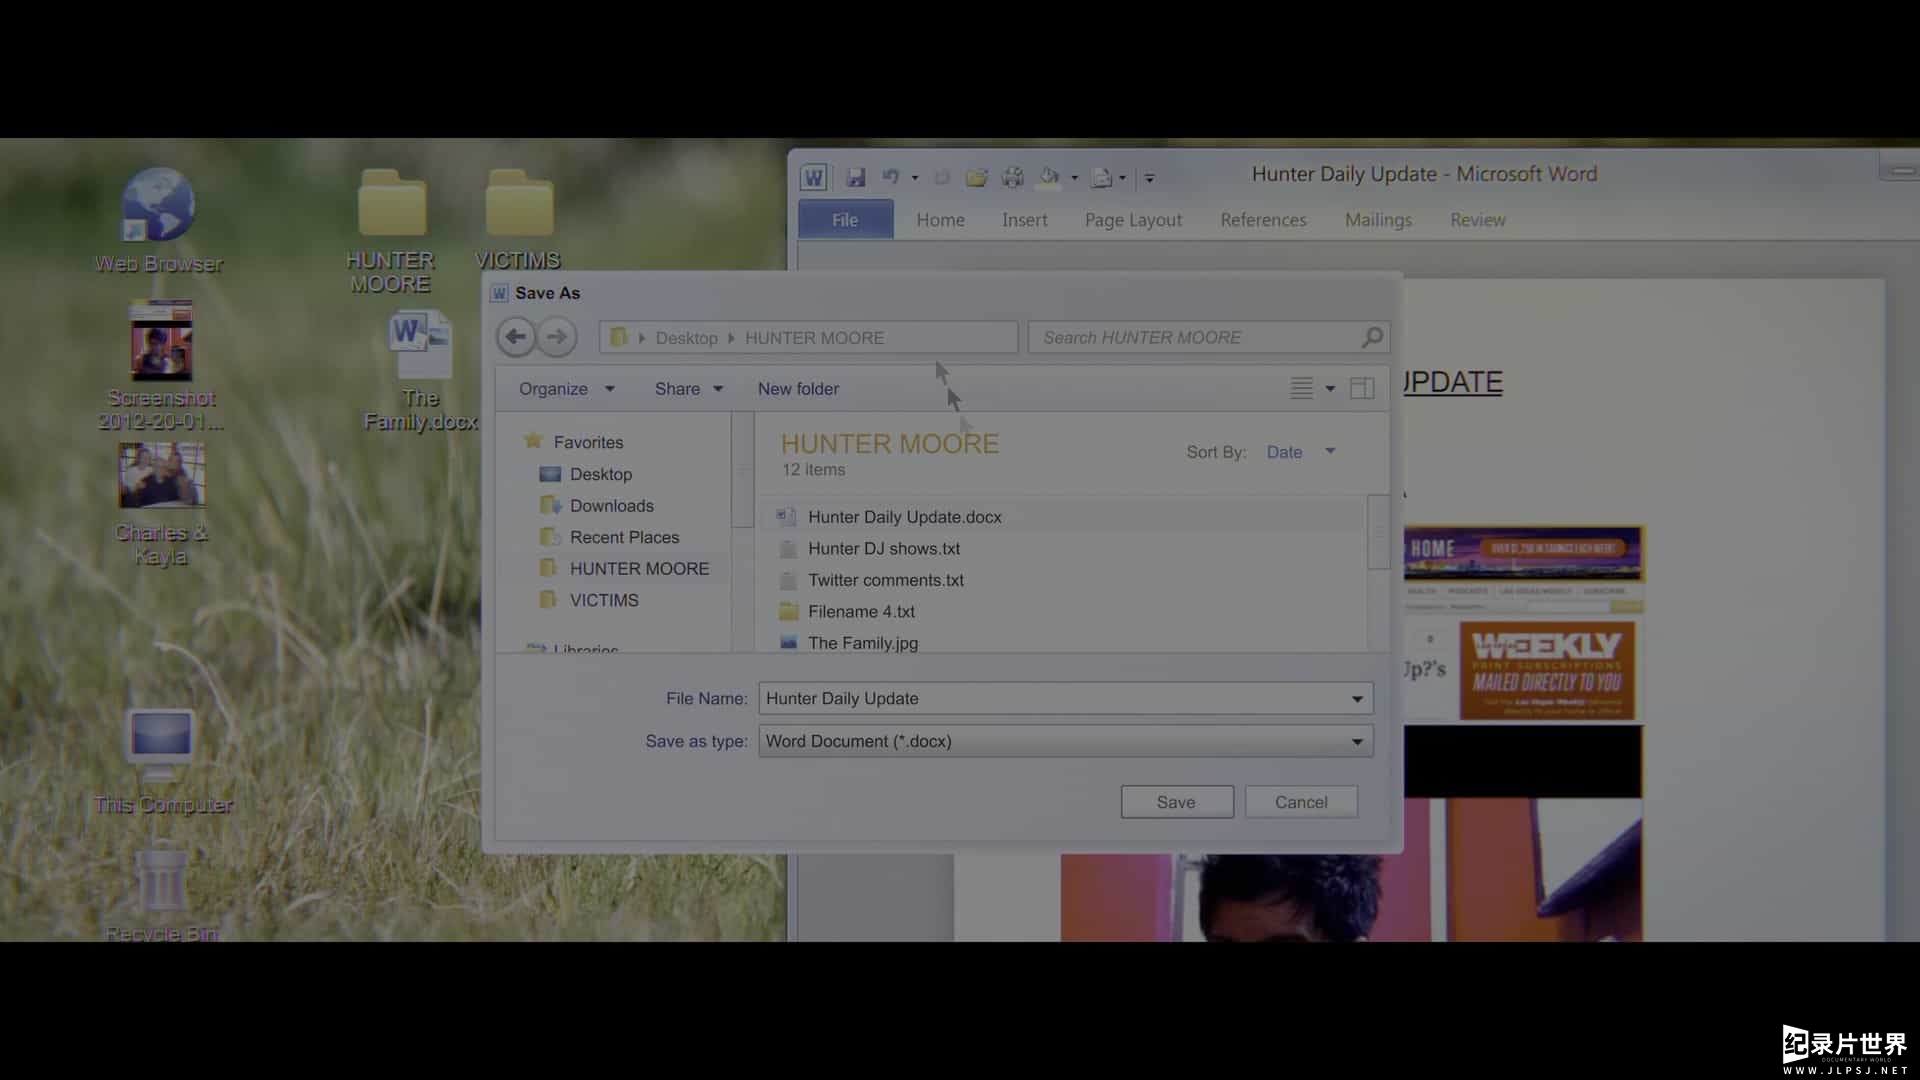1920x1080 pixels.
Task: Click the Hunter Daily Update.docx file
Action: (x=905, y=517)
